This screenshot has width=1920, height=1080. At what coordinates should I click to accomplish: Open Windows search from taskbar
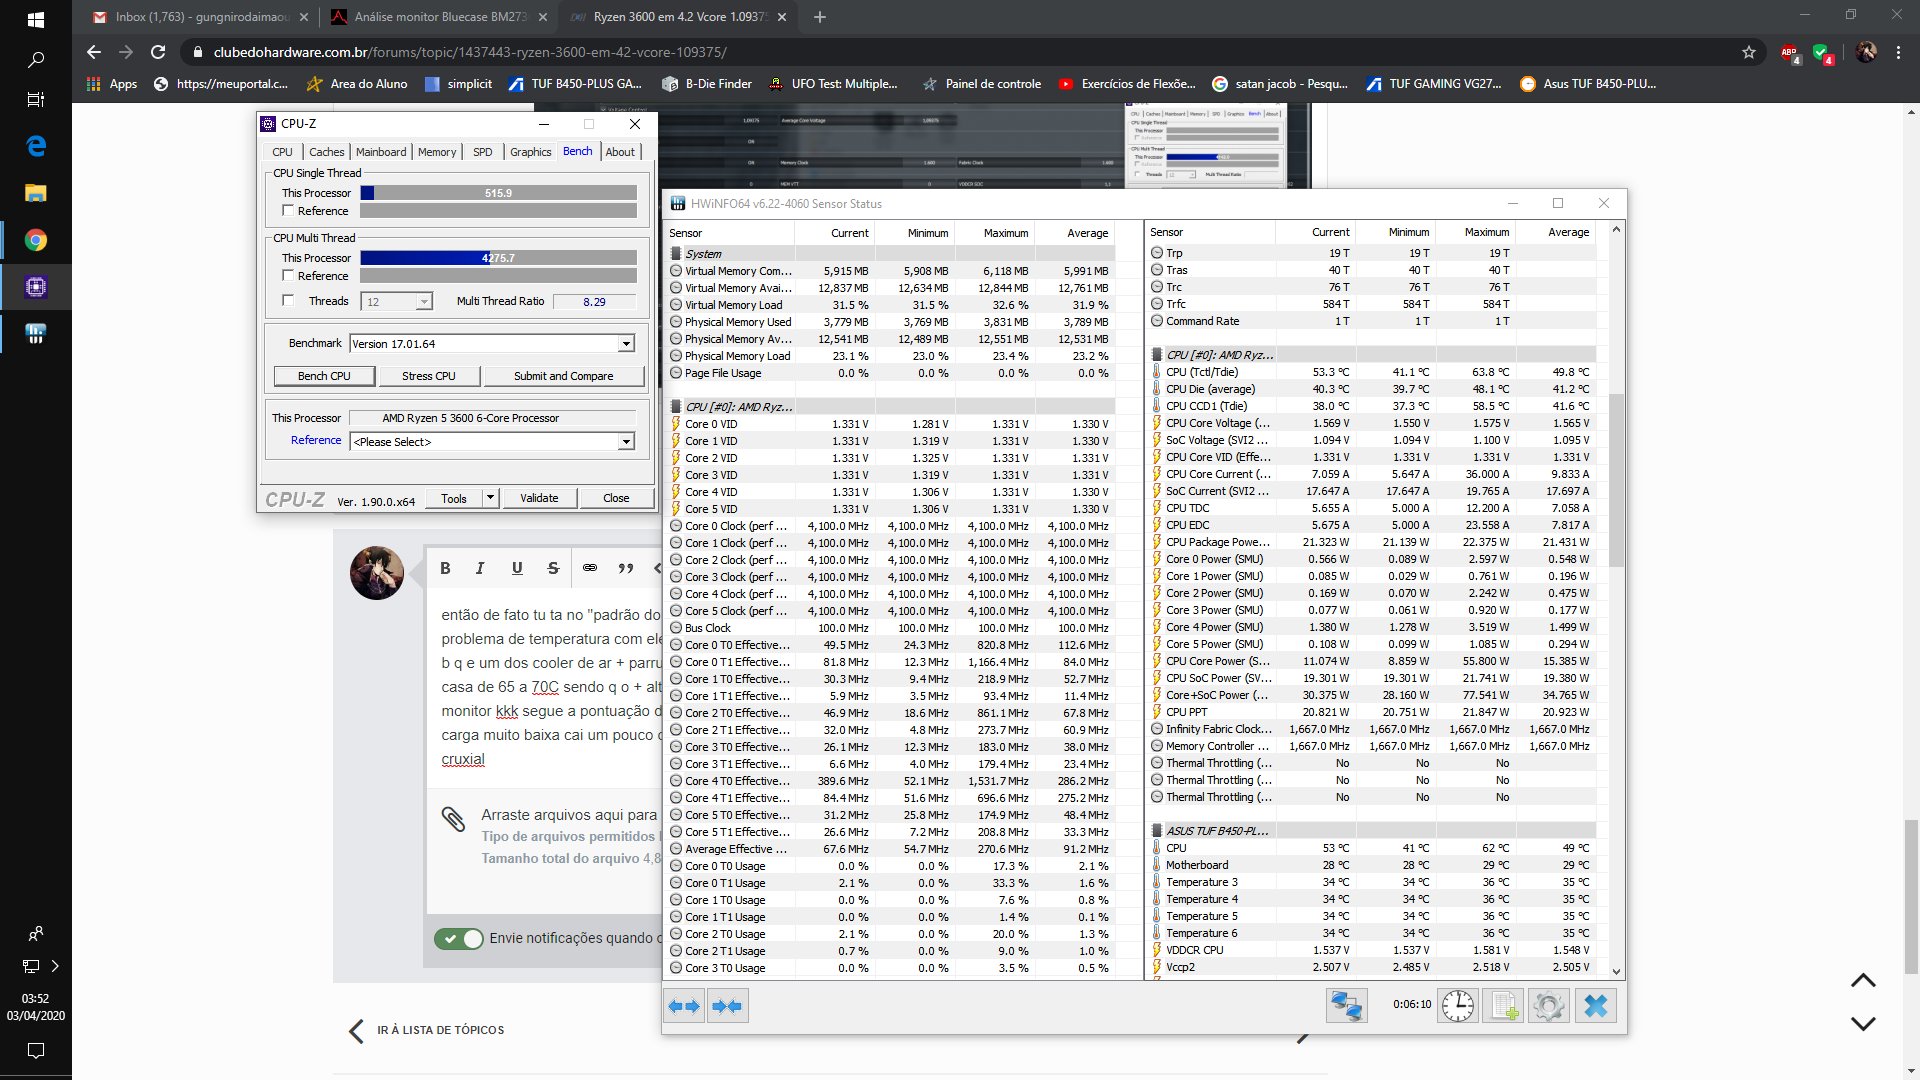36,60
